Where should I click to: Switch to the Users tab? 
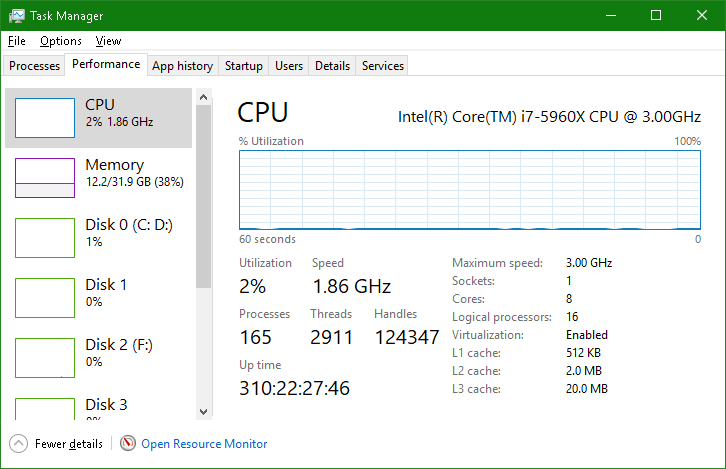point(289,66)
